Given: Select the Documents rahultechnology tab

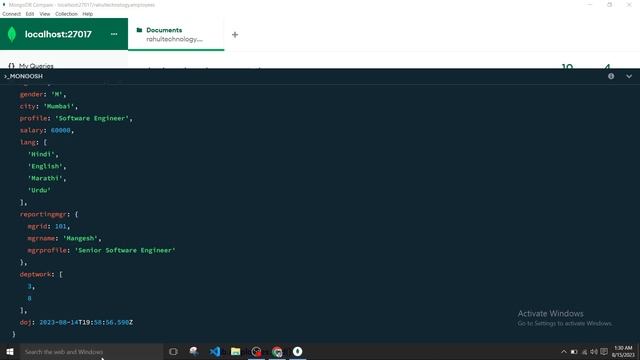Looking at the screenshot, I should tap(176, 34).
